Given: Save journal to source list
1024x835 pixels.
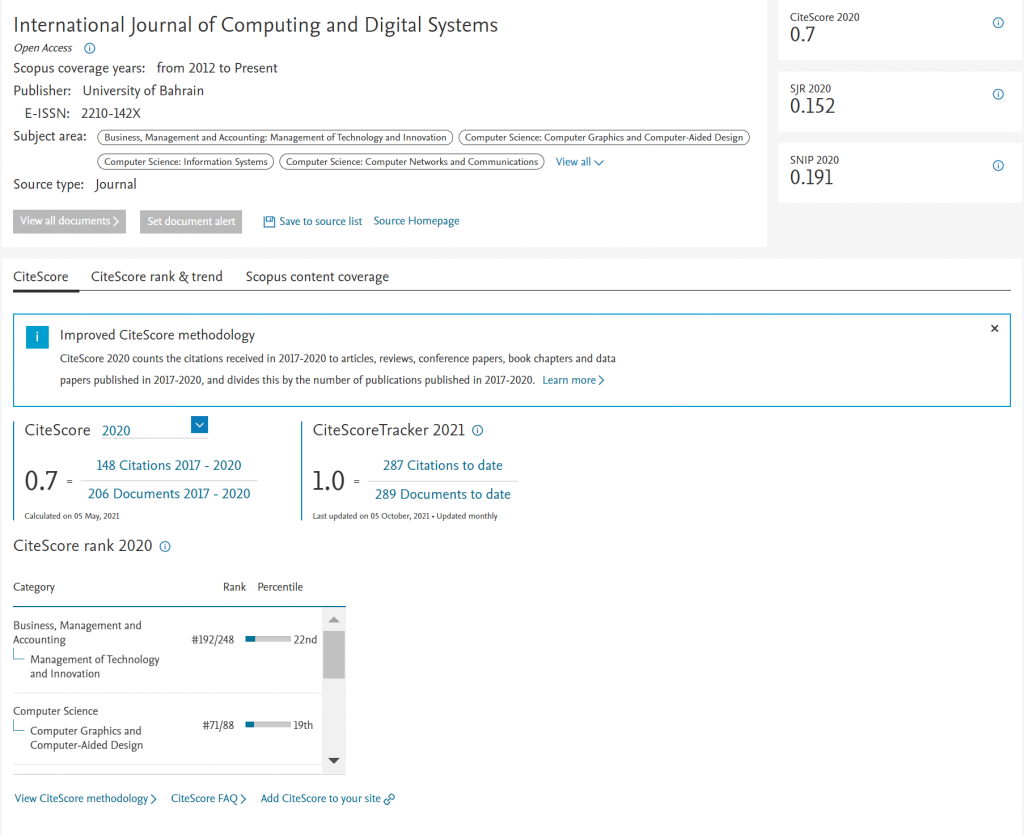Looking at the screenshot, I should pyautogui.click(x=312, y=222).
